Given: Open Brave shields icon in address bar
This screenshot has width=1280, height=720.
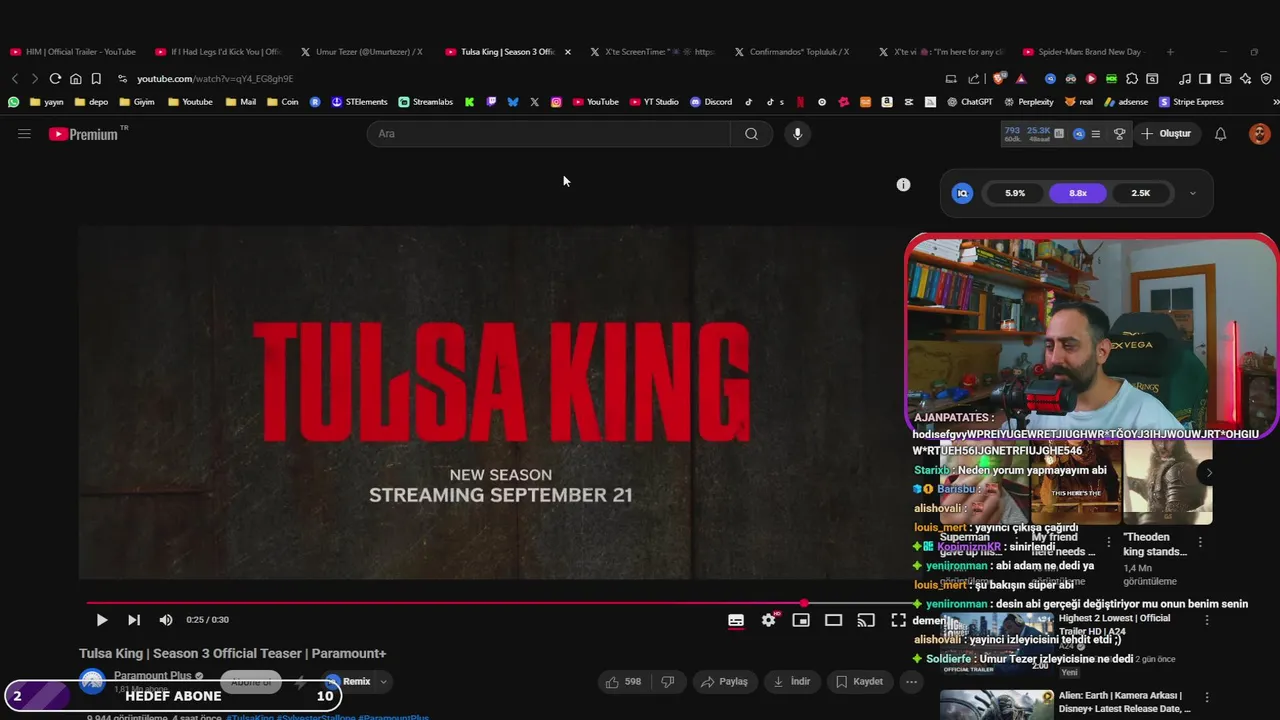Looking at the screenshot, I should click(x=998, y=79).
